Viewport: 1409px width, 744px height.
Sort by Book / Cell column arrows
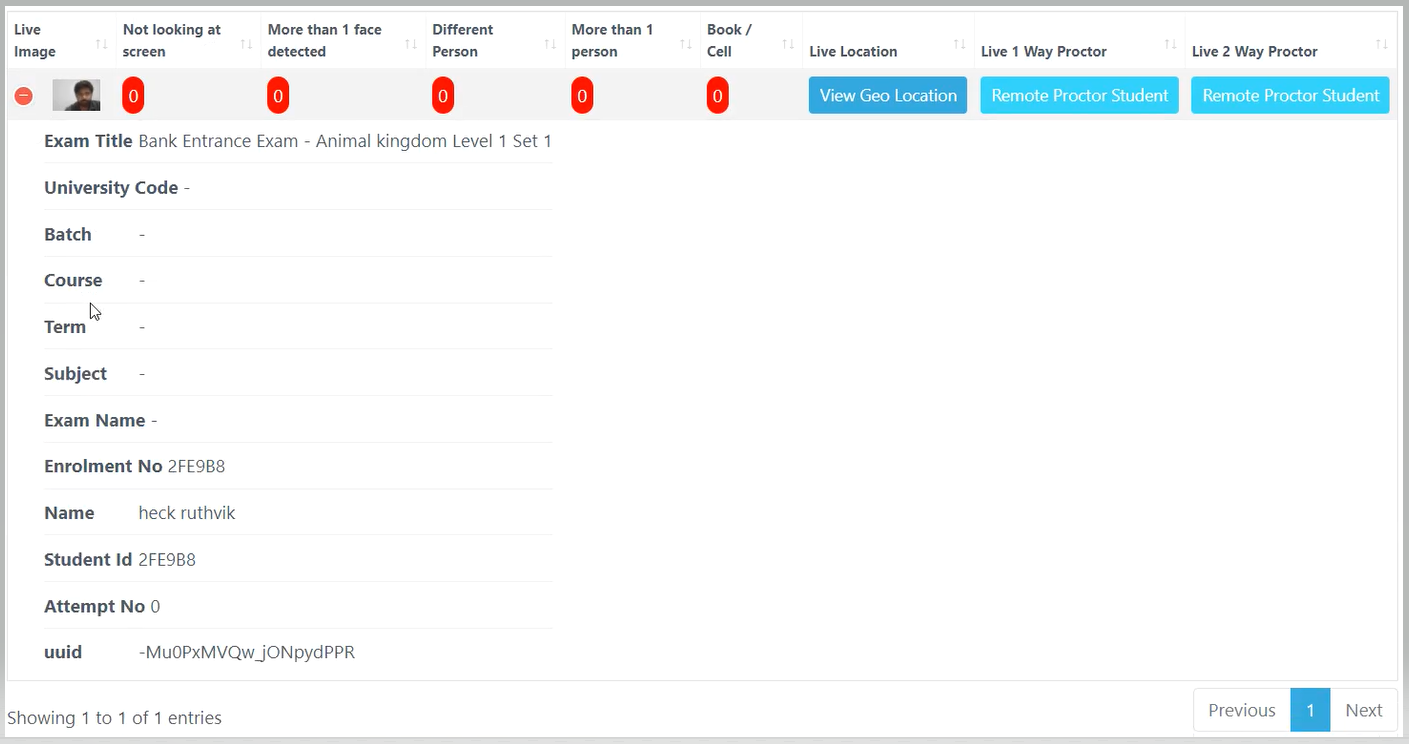[x=787, y=44]
